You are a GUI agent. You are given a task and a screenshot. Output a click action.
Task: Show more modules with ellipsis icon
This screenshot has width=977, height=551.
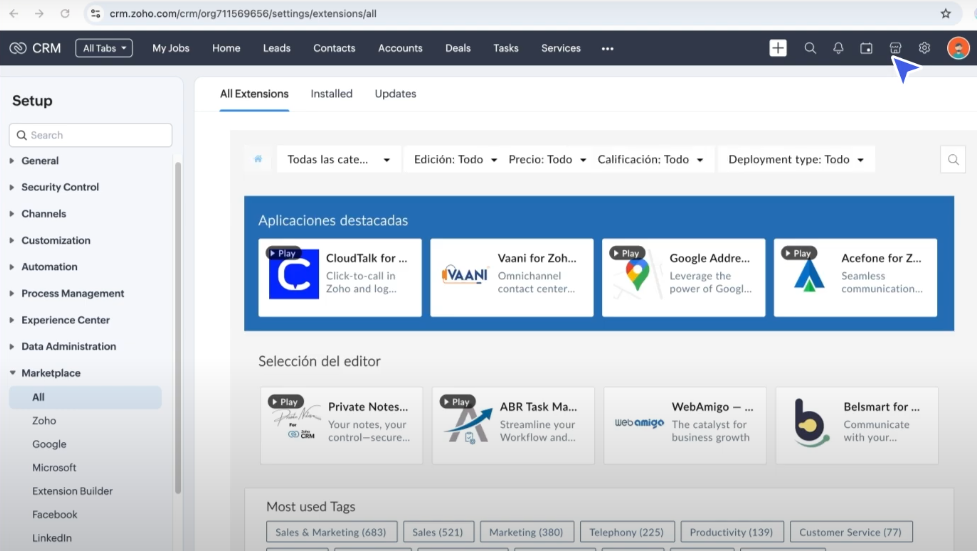[608, 49]
